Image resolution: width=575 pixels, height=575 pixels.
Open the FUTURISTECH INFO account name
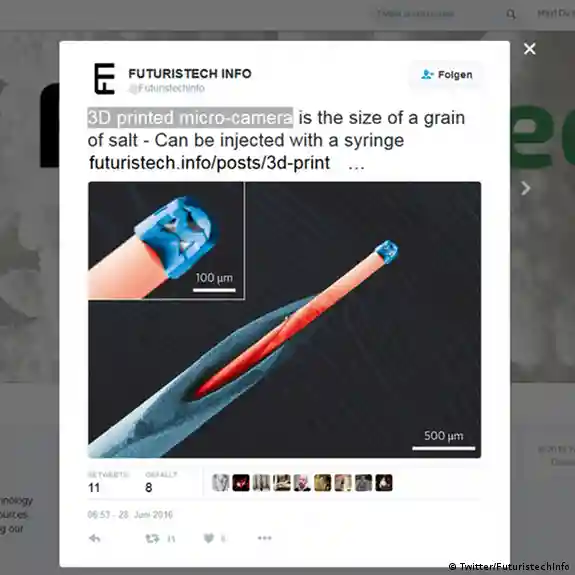point(190,74)
